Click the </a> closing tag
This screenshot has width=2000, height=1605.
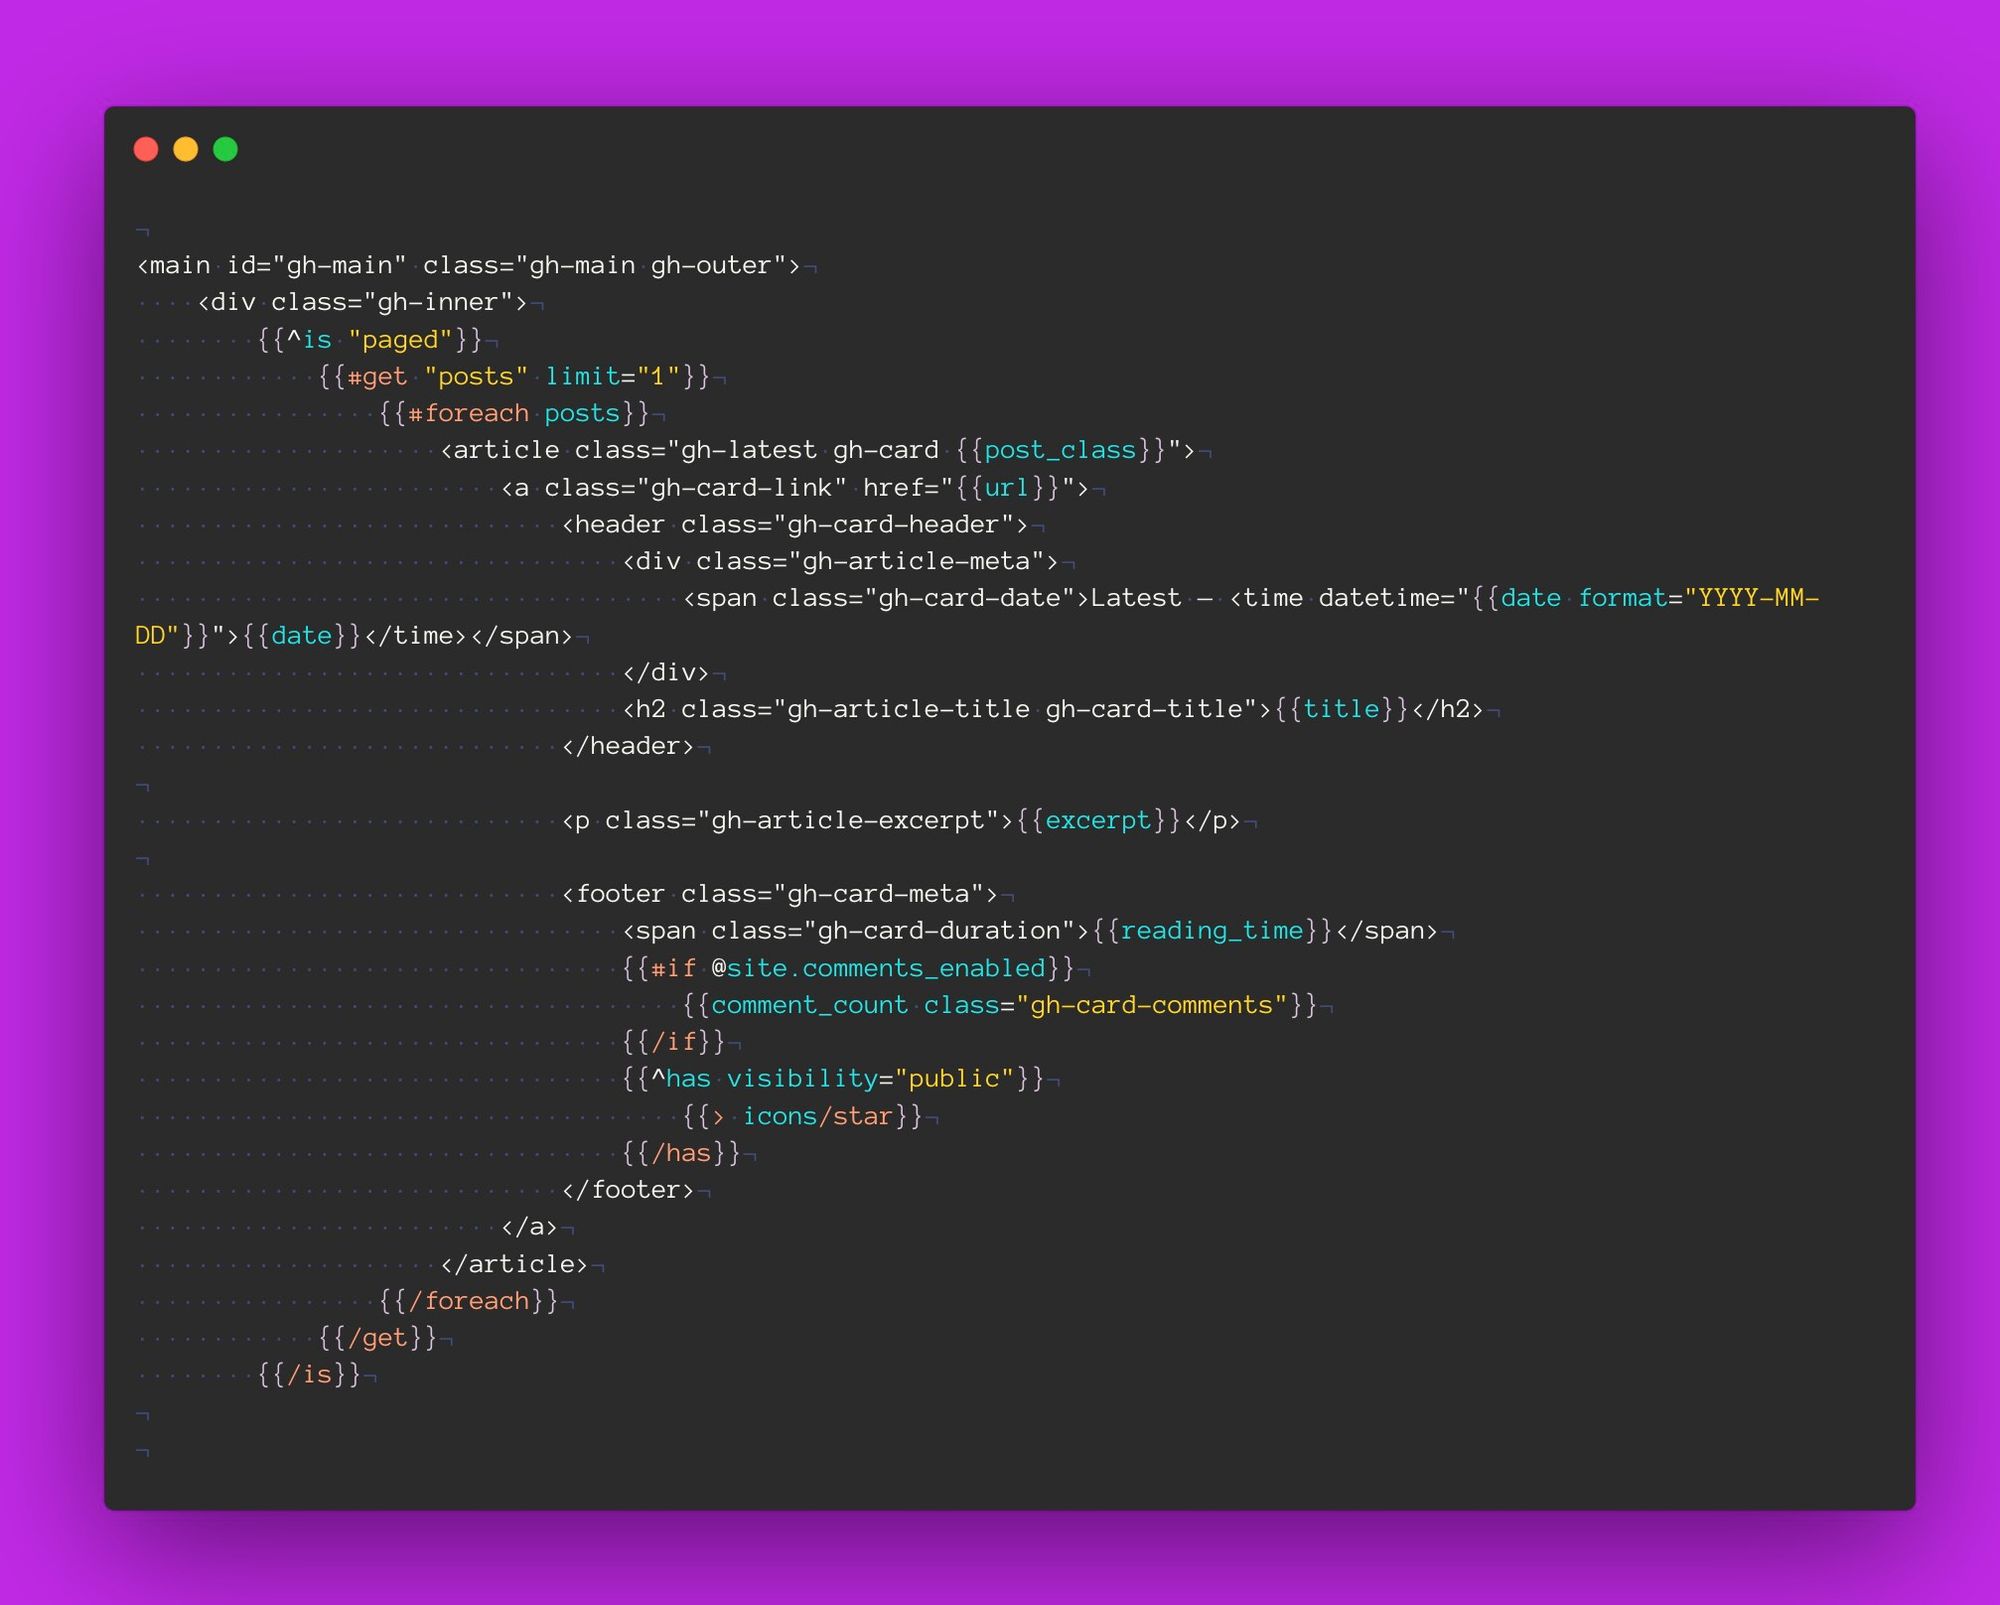(529, 1227)
